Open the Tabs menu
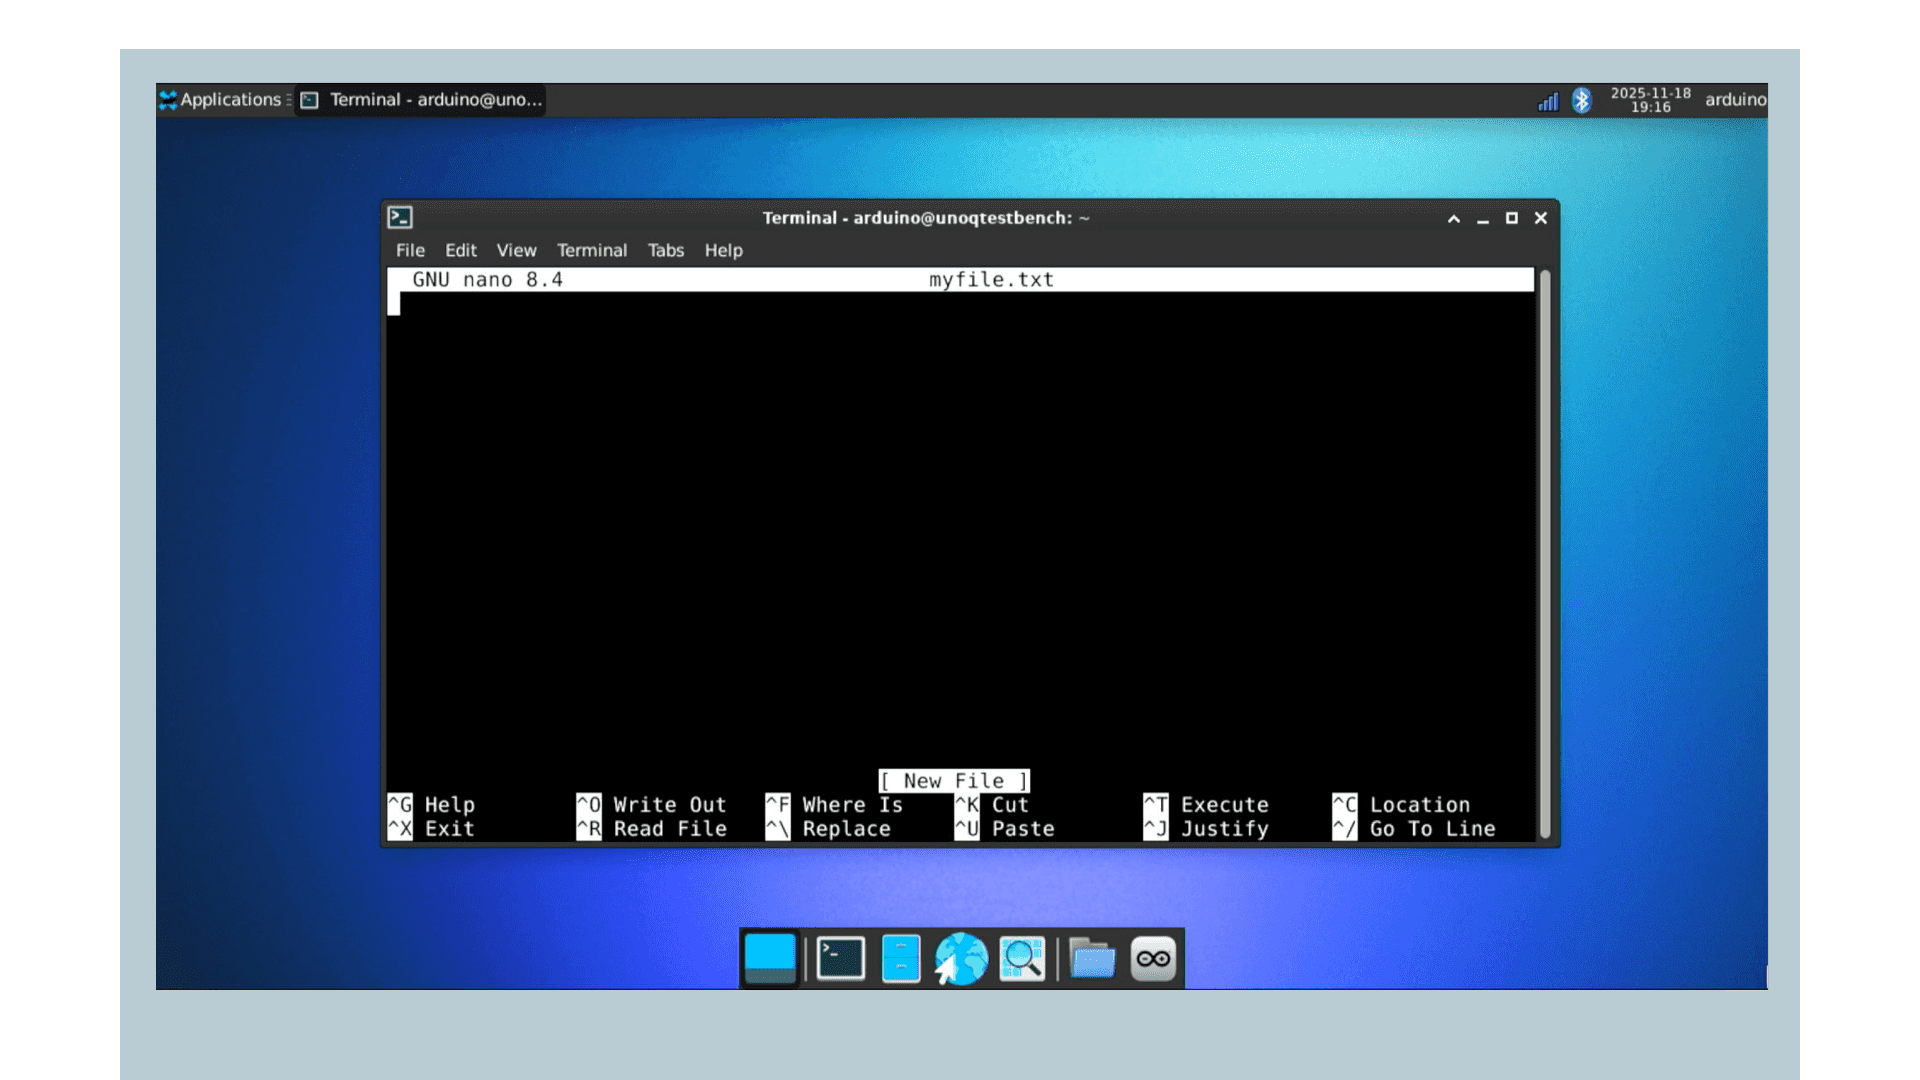Viewport: 1920px width, 1080px height. click(x=665, y=250)
